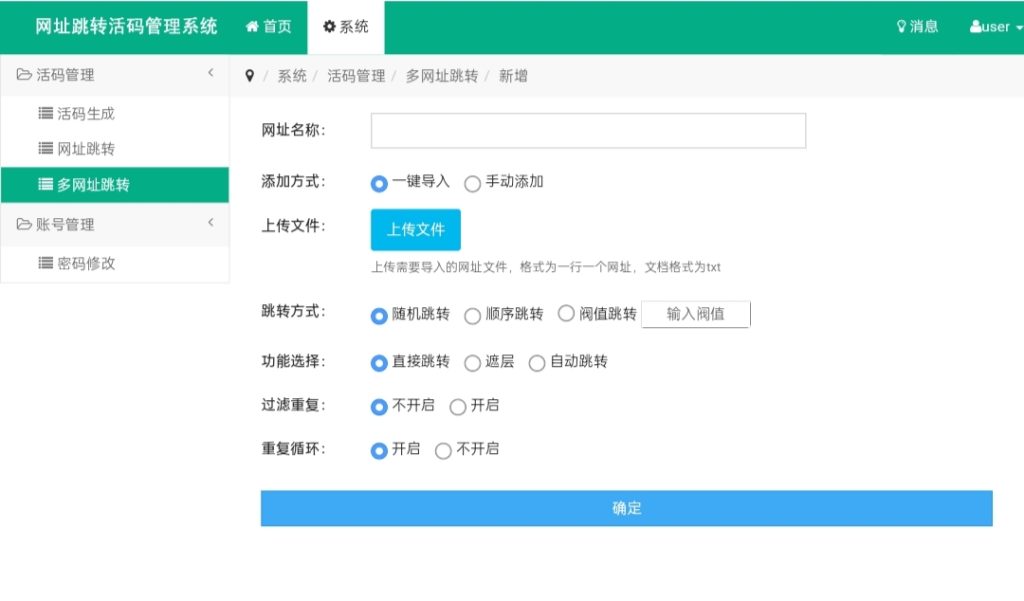Screen dimensions: 1024x601
Task: Enable the 遮层 function option
Action: click(x=473, y=363)
